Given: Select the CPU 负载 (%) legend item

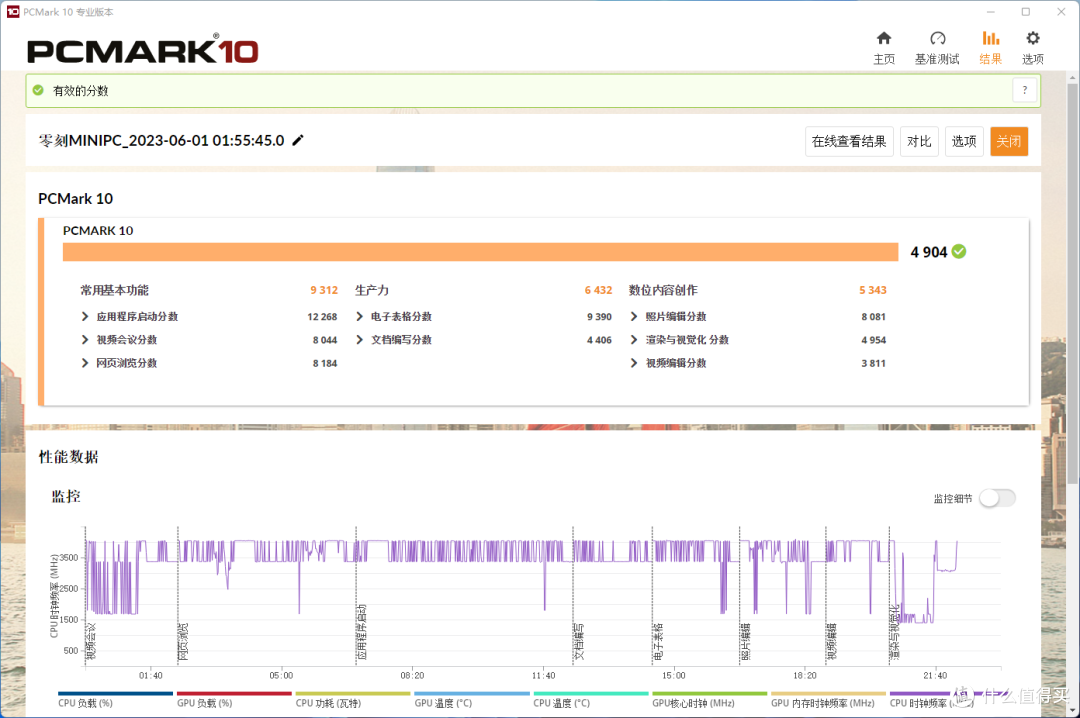Looking at the screenshot, I should pyautogui.click(x=115, y=699).
